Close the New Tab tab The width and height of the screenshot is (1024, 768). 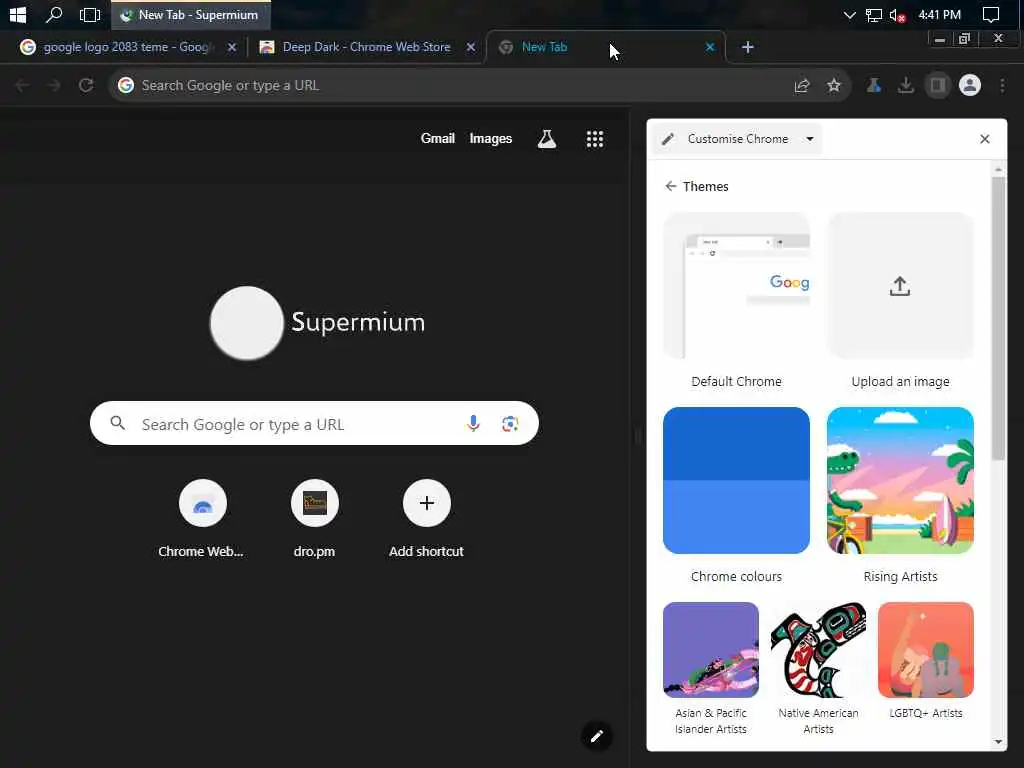click(x=710, y=47)
